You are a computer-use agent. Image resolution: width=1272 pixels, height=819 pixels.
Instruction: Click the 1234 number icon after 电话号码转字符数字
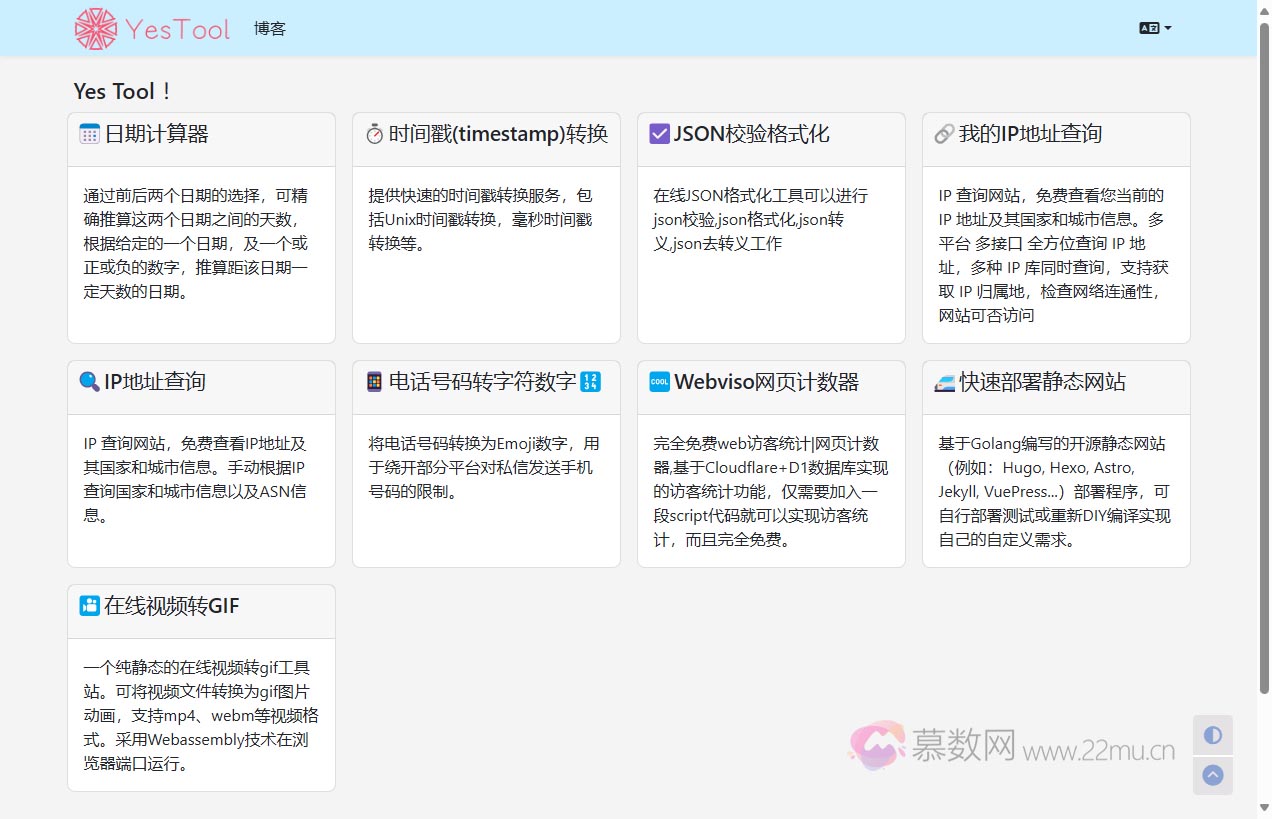(591, 382)
